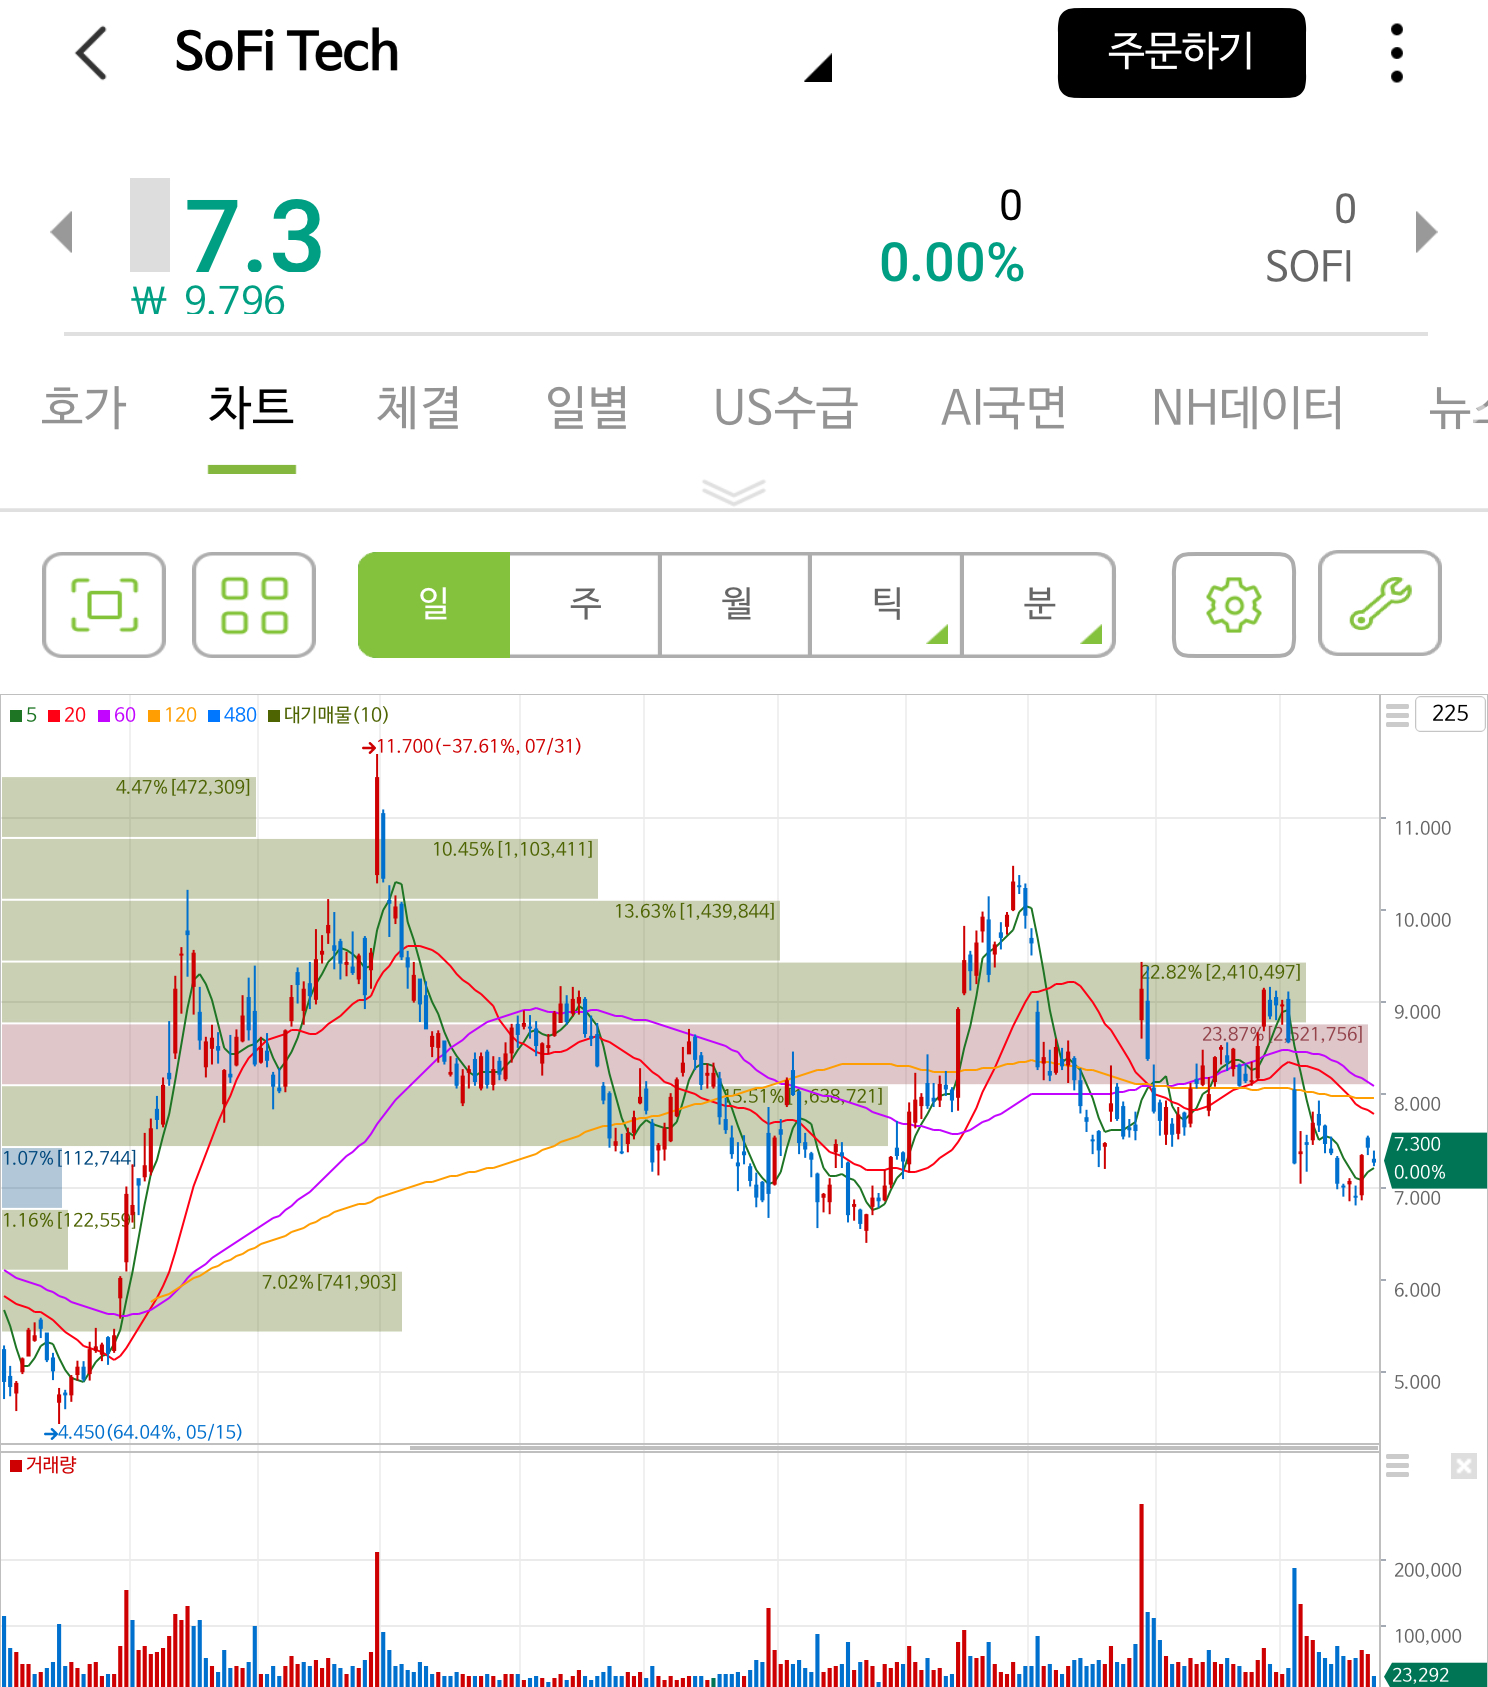Go back using the top-left arrow
The height and width of the screenshot is (1687, 1488).
[91, 53]
